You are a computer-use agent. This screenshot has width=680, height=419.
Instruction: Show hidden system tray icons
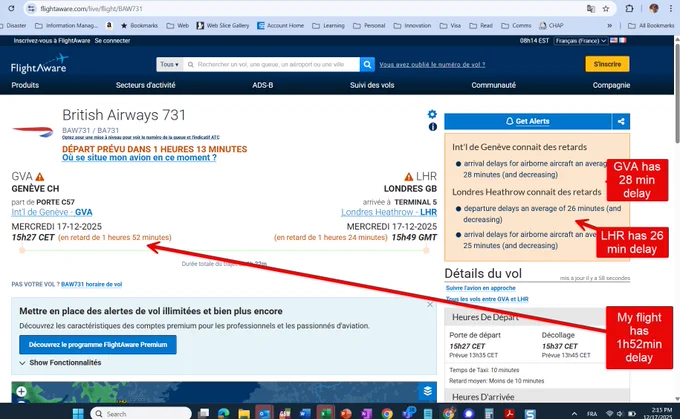(x=574, y=414)
